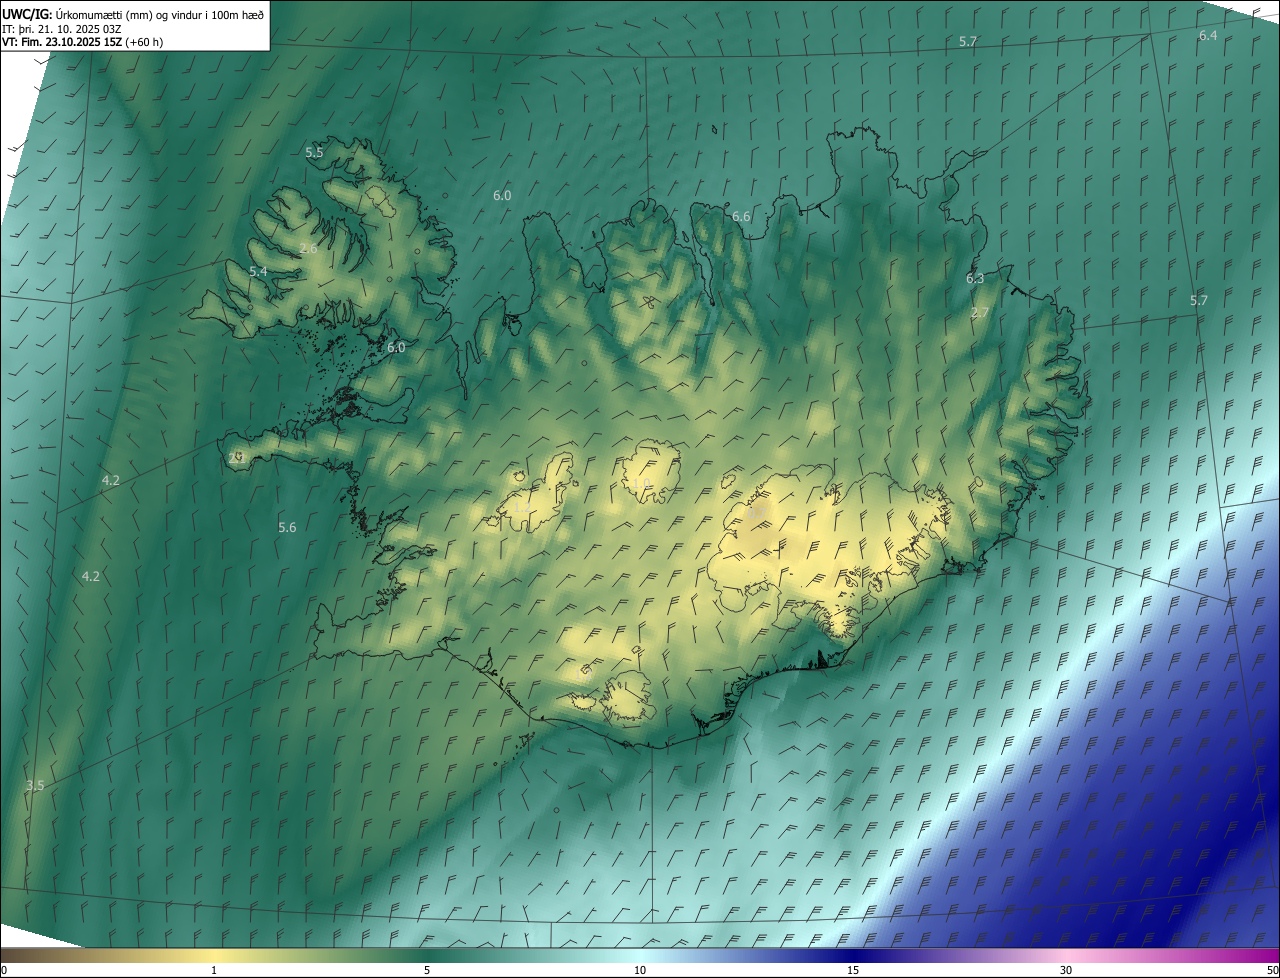Click the 2.6 value label in Westfjords
Image resolution: width=1280 pixels, height=978 pixels.
(308, 249)
